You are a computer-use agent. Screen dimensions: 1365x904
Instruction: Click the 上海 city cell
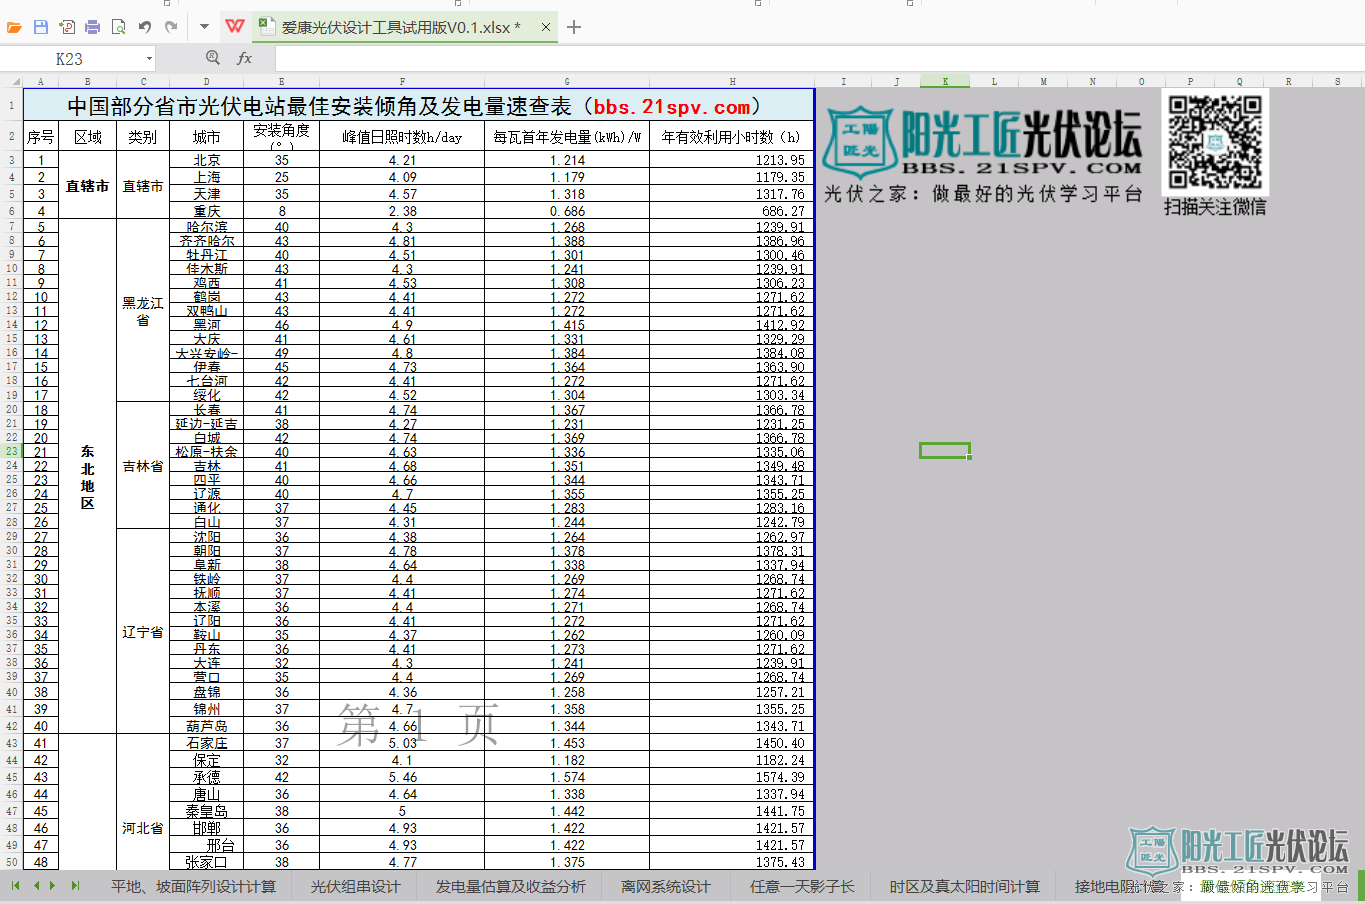pos(206,177)
